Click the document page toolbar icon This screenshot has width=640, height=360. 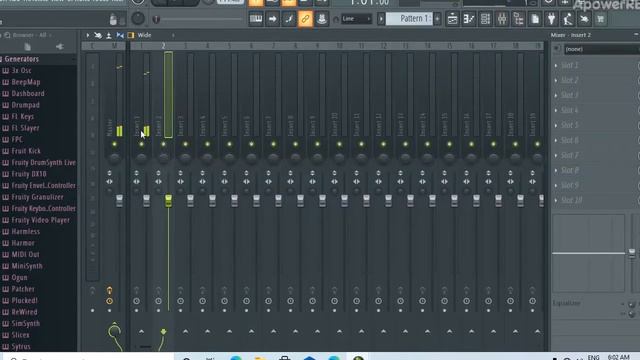click(535, 19)
